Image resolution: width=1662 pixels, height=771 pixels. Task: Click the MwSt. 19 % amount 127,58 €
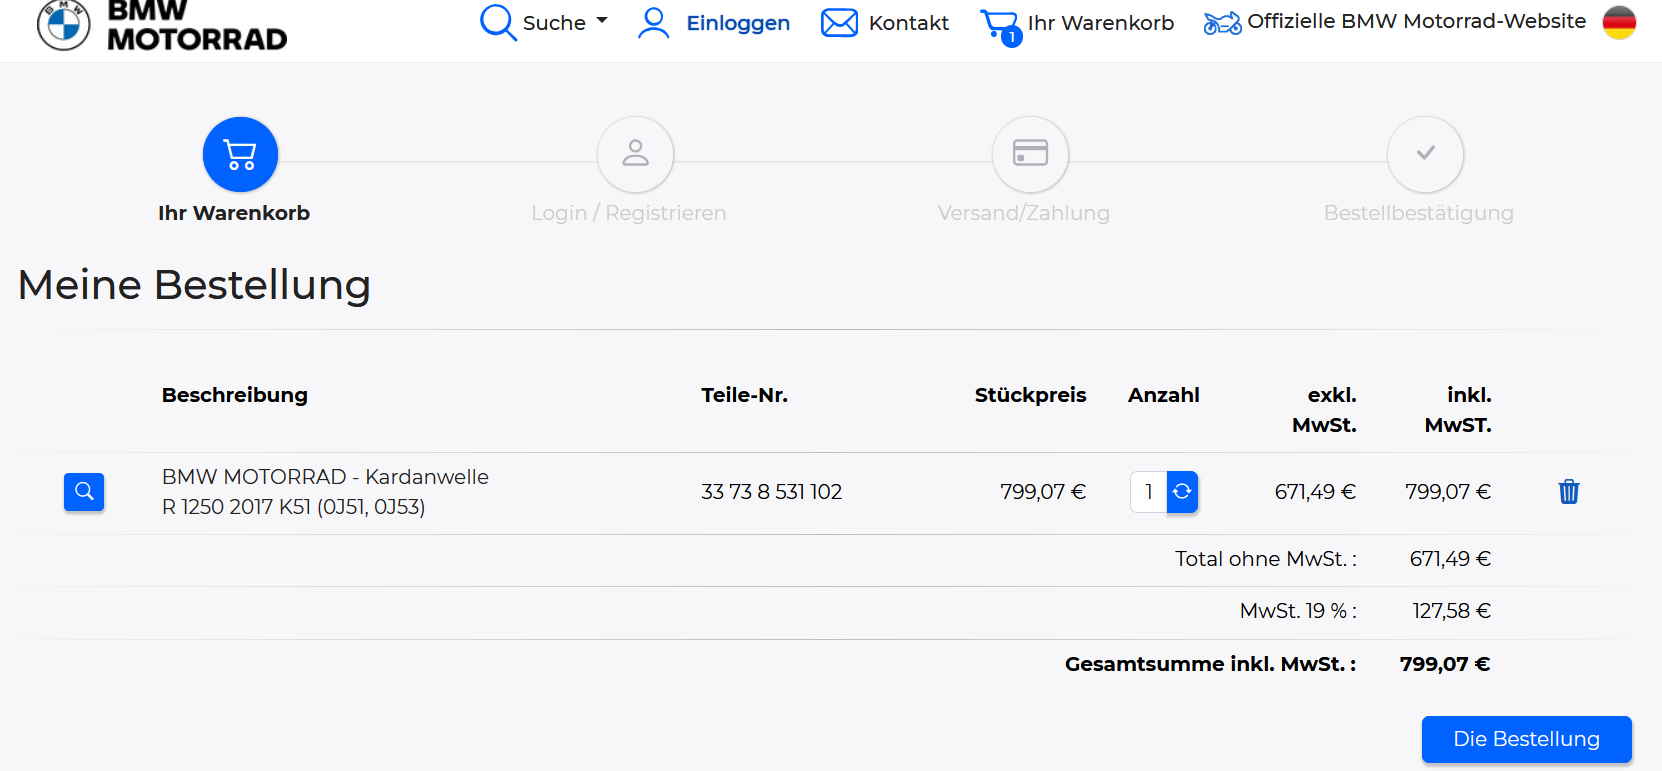point(1451,611)
